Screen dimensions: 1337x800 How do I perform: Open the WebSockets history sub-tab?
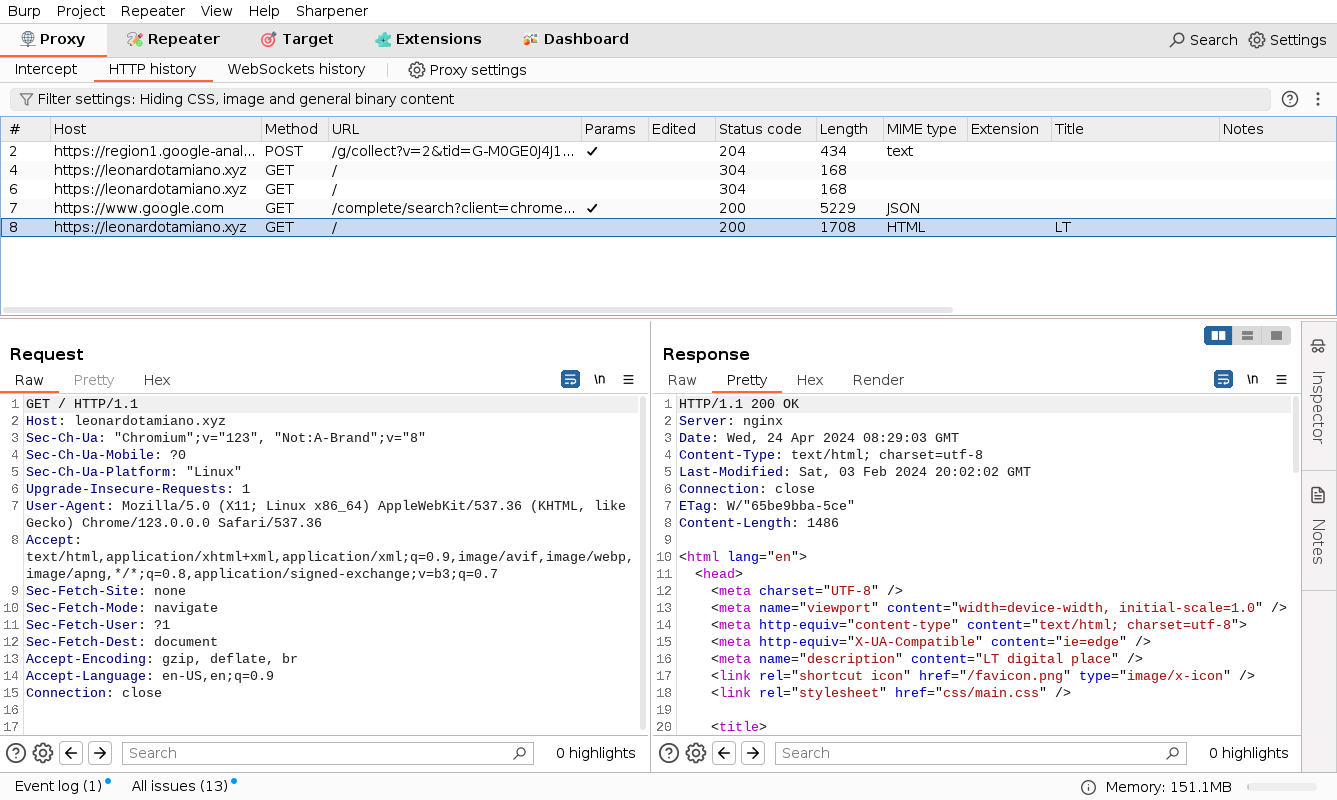pyautogui.click(x=296, y=69)
